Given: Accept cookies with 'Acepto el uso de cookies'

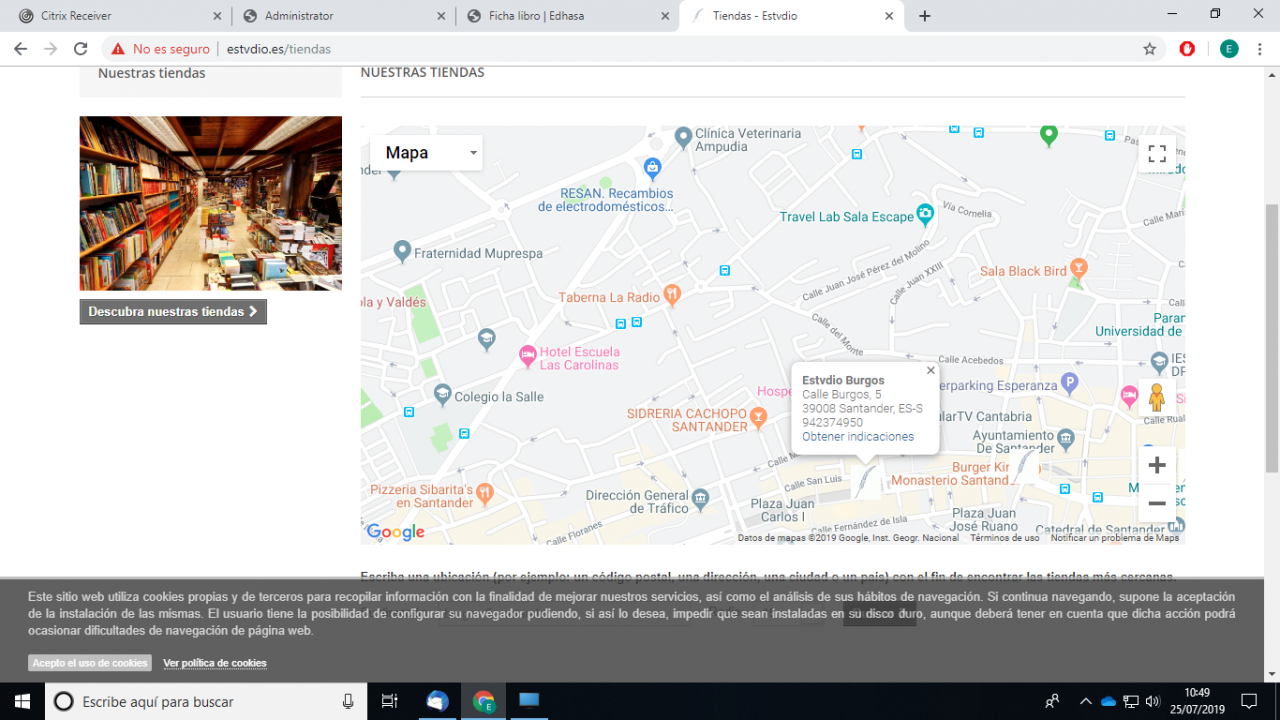Looking at the screenshot, I should [90, 663].
